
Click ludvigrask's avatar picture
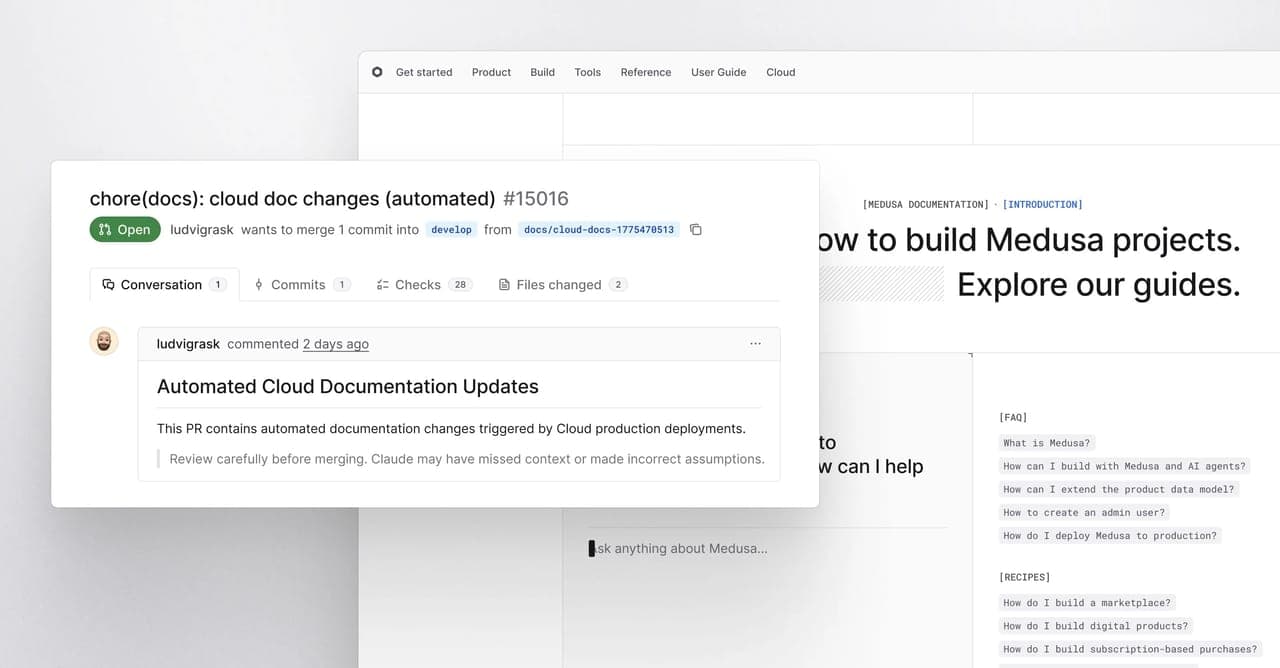point(104,342)
